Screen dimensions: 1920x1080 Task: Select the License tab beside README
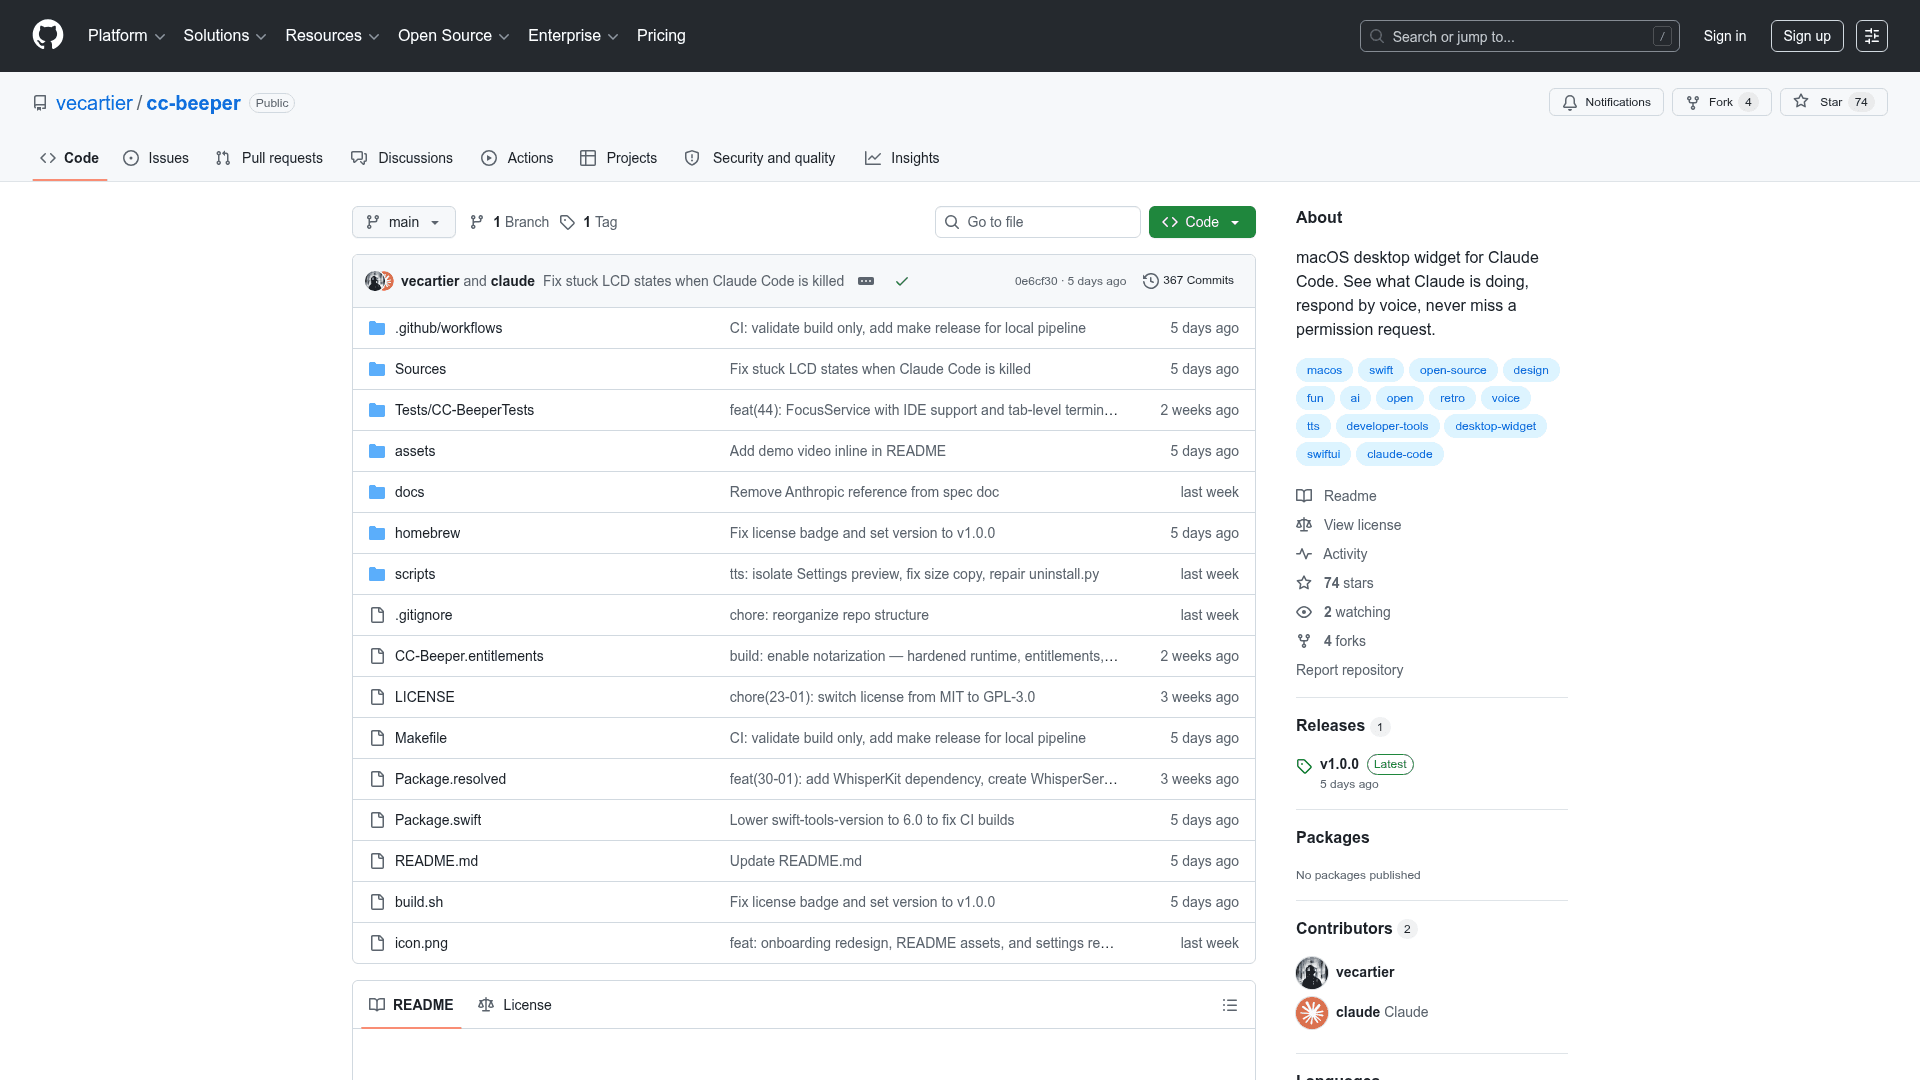pos(515,1005)
